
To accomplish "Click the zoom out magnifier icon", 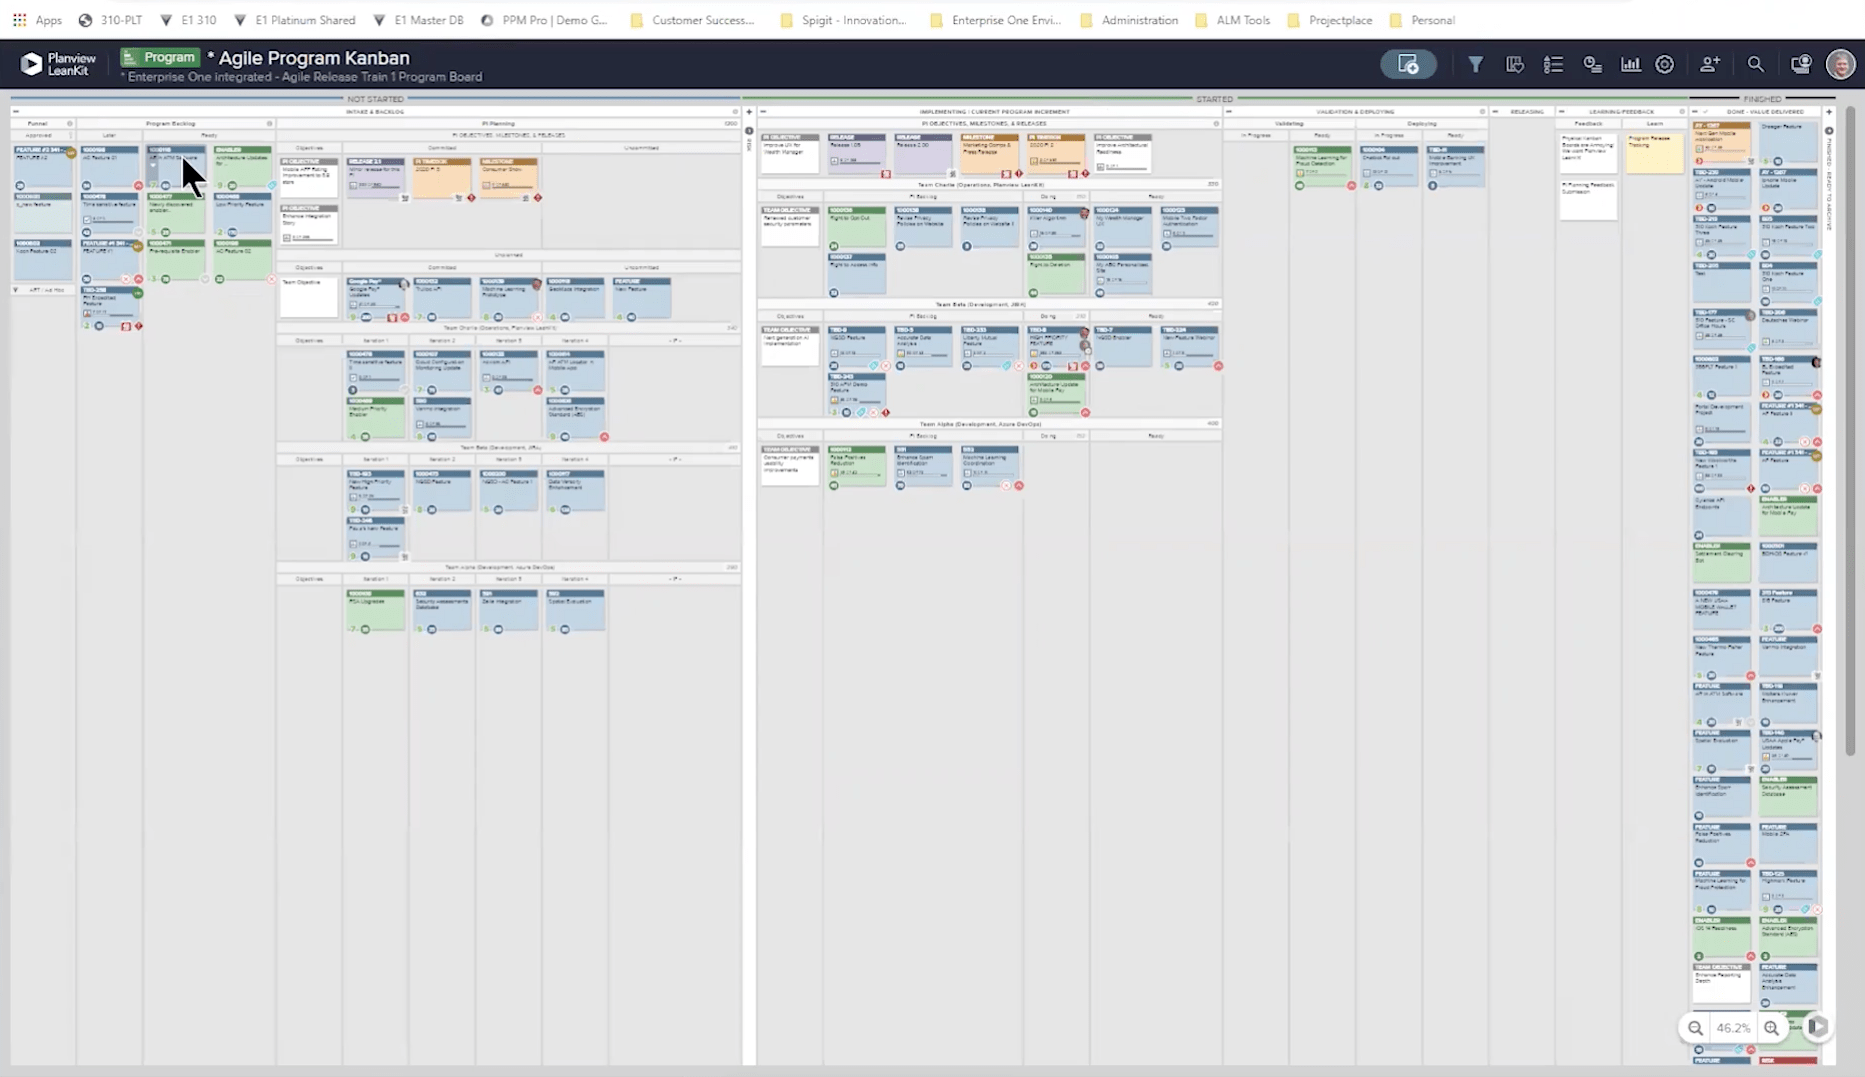I will (1695, 1028).
